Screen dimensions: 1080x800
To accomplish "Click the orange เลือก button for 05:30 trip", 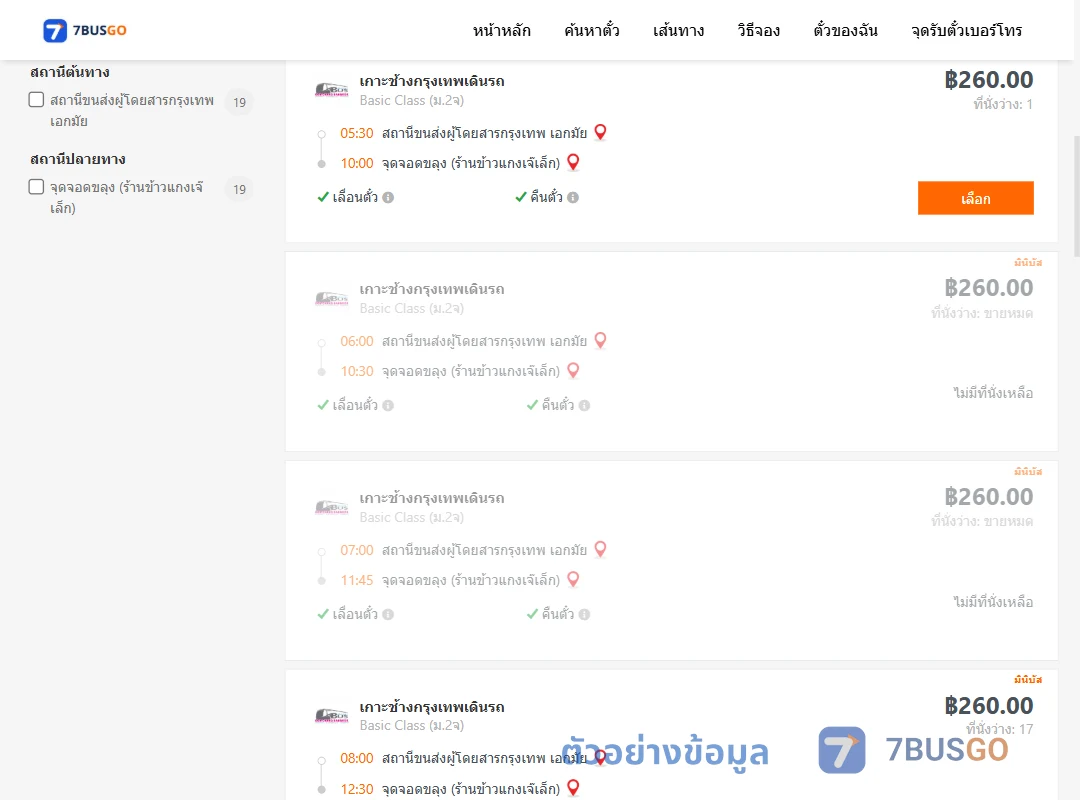I will (975, 198).
